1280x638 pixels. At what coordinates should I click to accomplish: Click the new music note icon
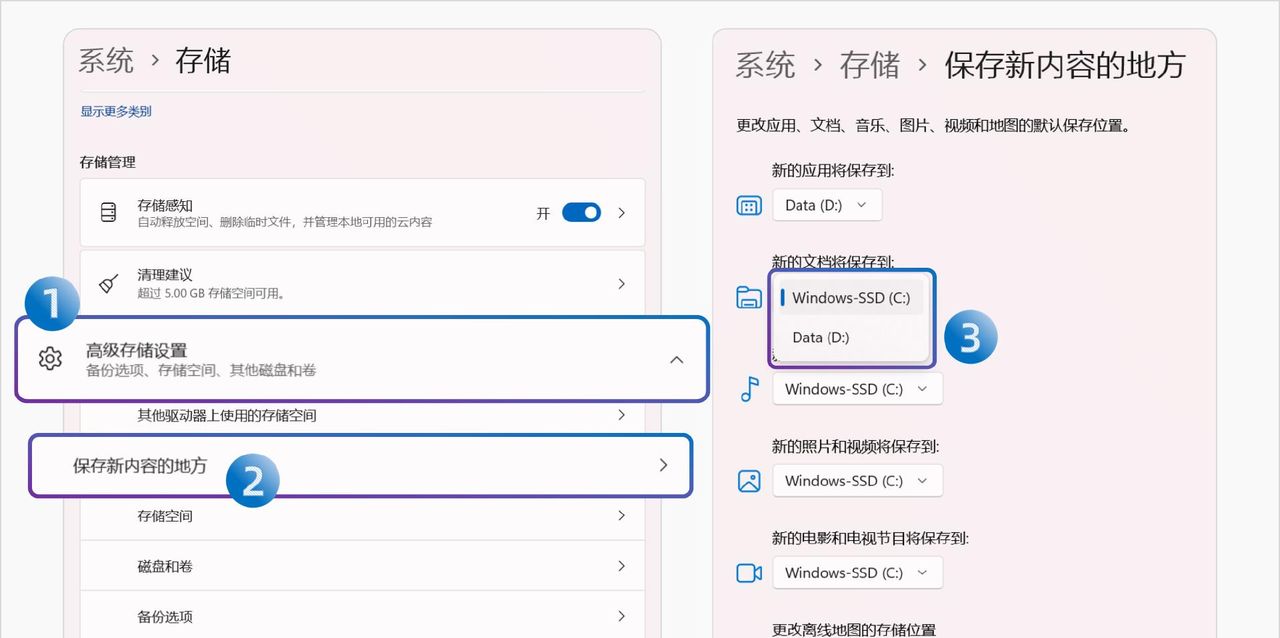[x=748, y=389]
